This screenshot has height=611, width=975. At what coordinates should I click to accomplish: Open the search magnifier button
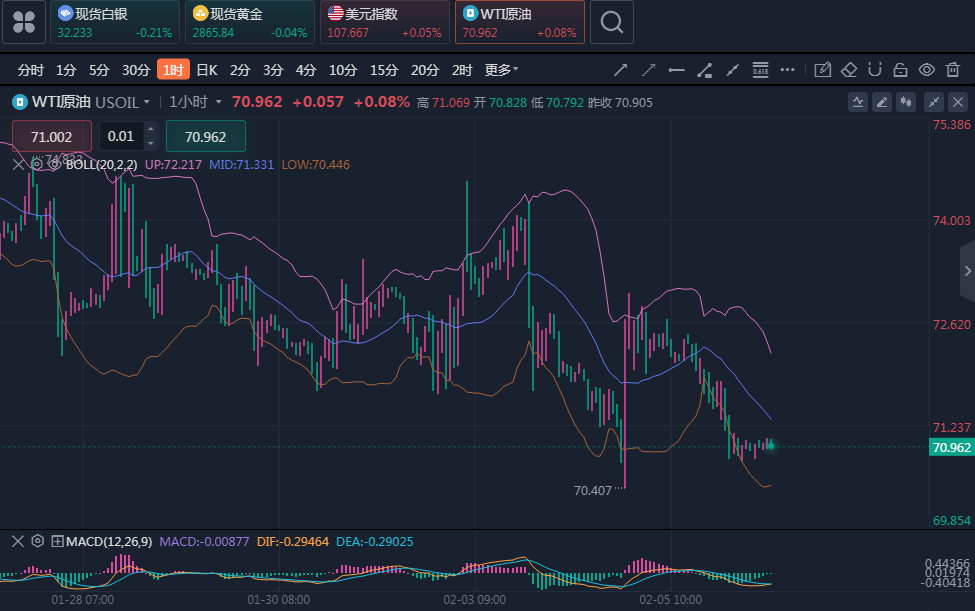[x=611, y=22]
